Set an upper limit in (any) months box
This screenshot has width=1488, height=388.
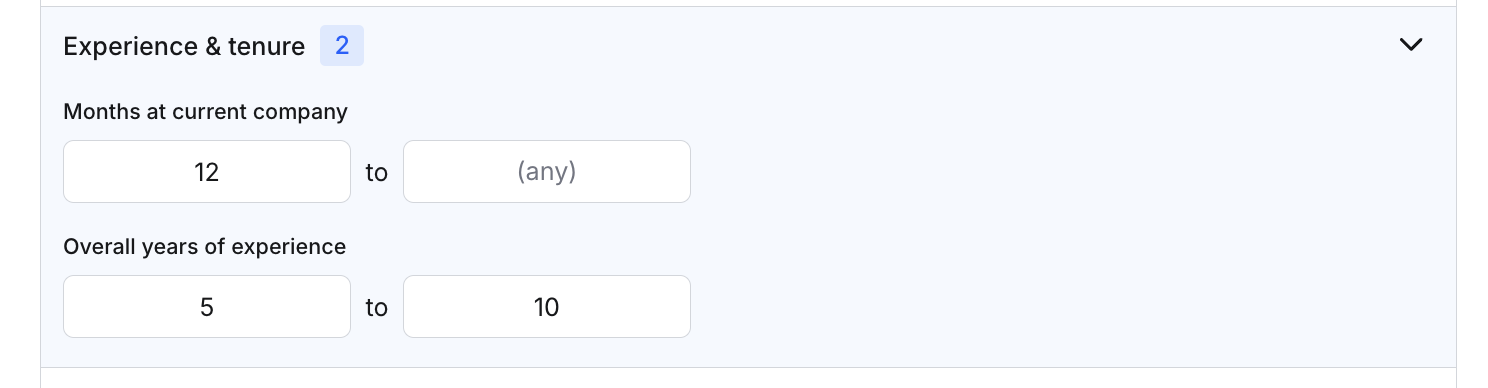[x=547, y=172]
